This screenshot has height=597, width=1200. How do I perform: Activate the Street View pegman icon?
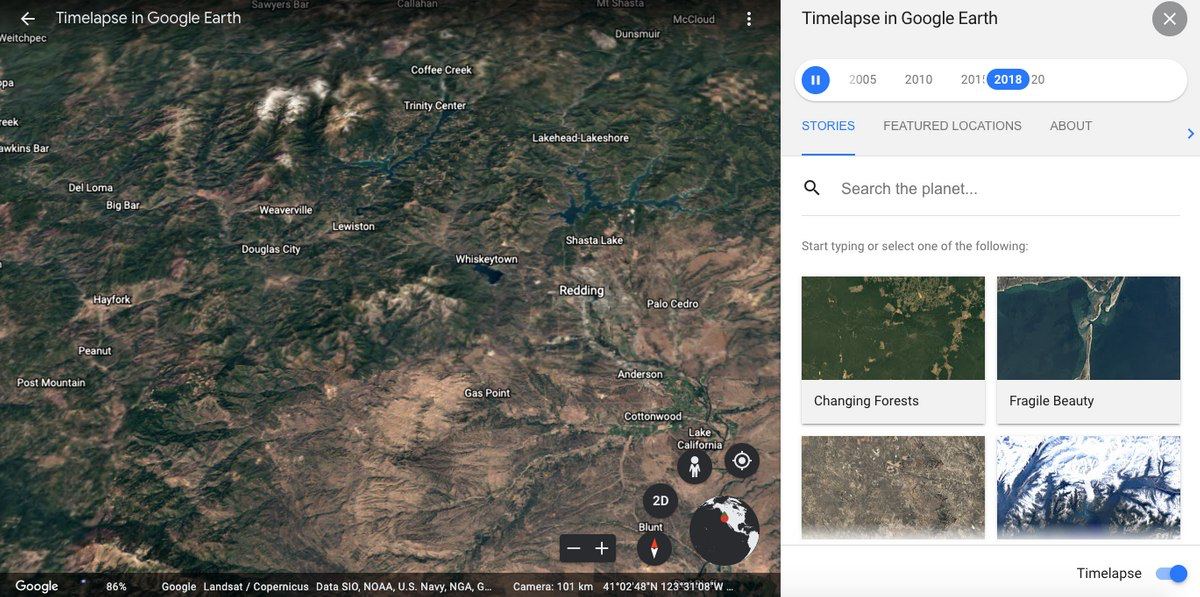694,467
